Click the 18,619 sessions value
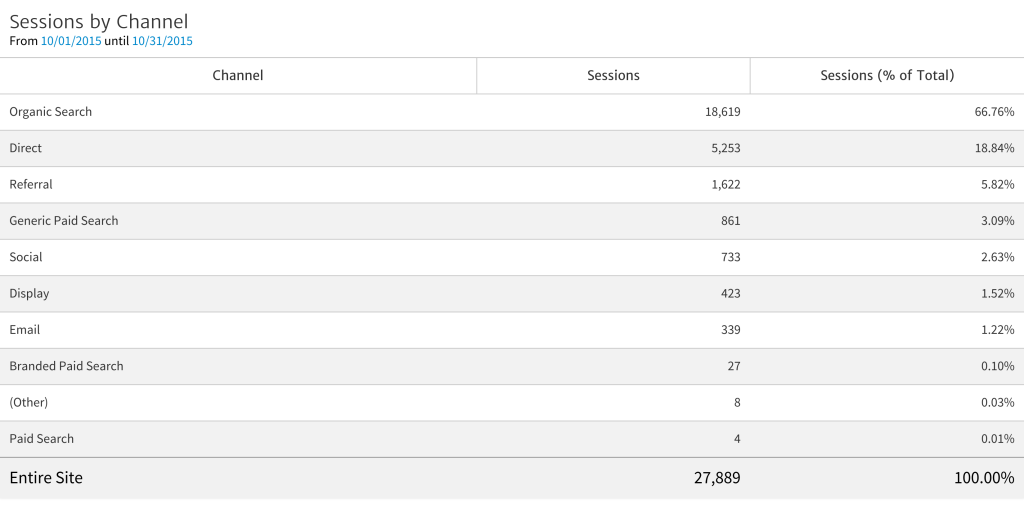 pyautogui.click(x=722, y=112)
